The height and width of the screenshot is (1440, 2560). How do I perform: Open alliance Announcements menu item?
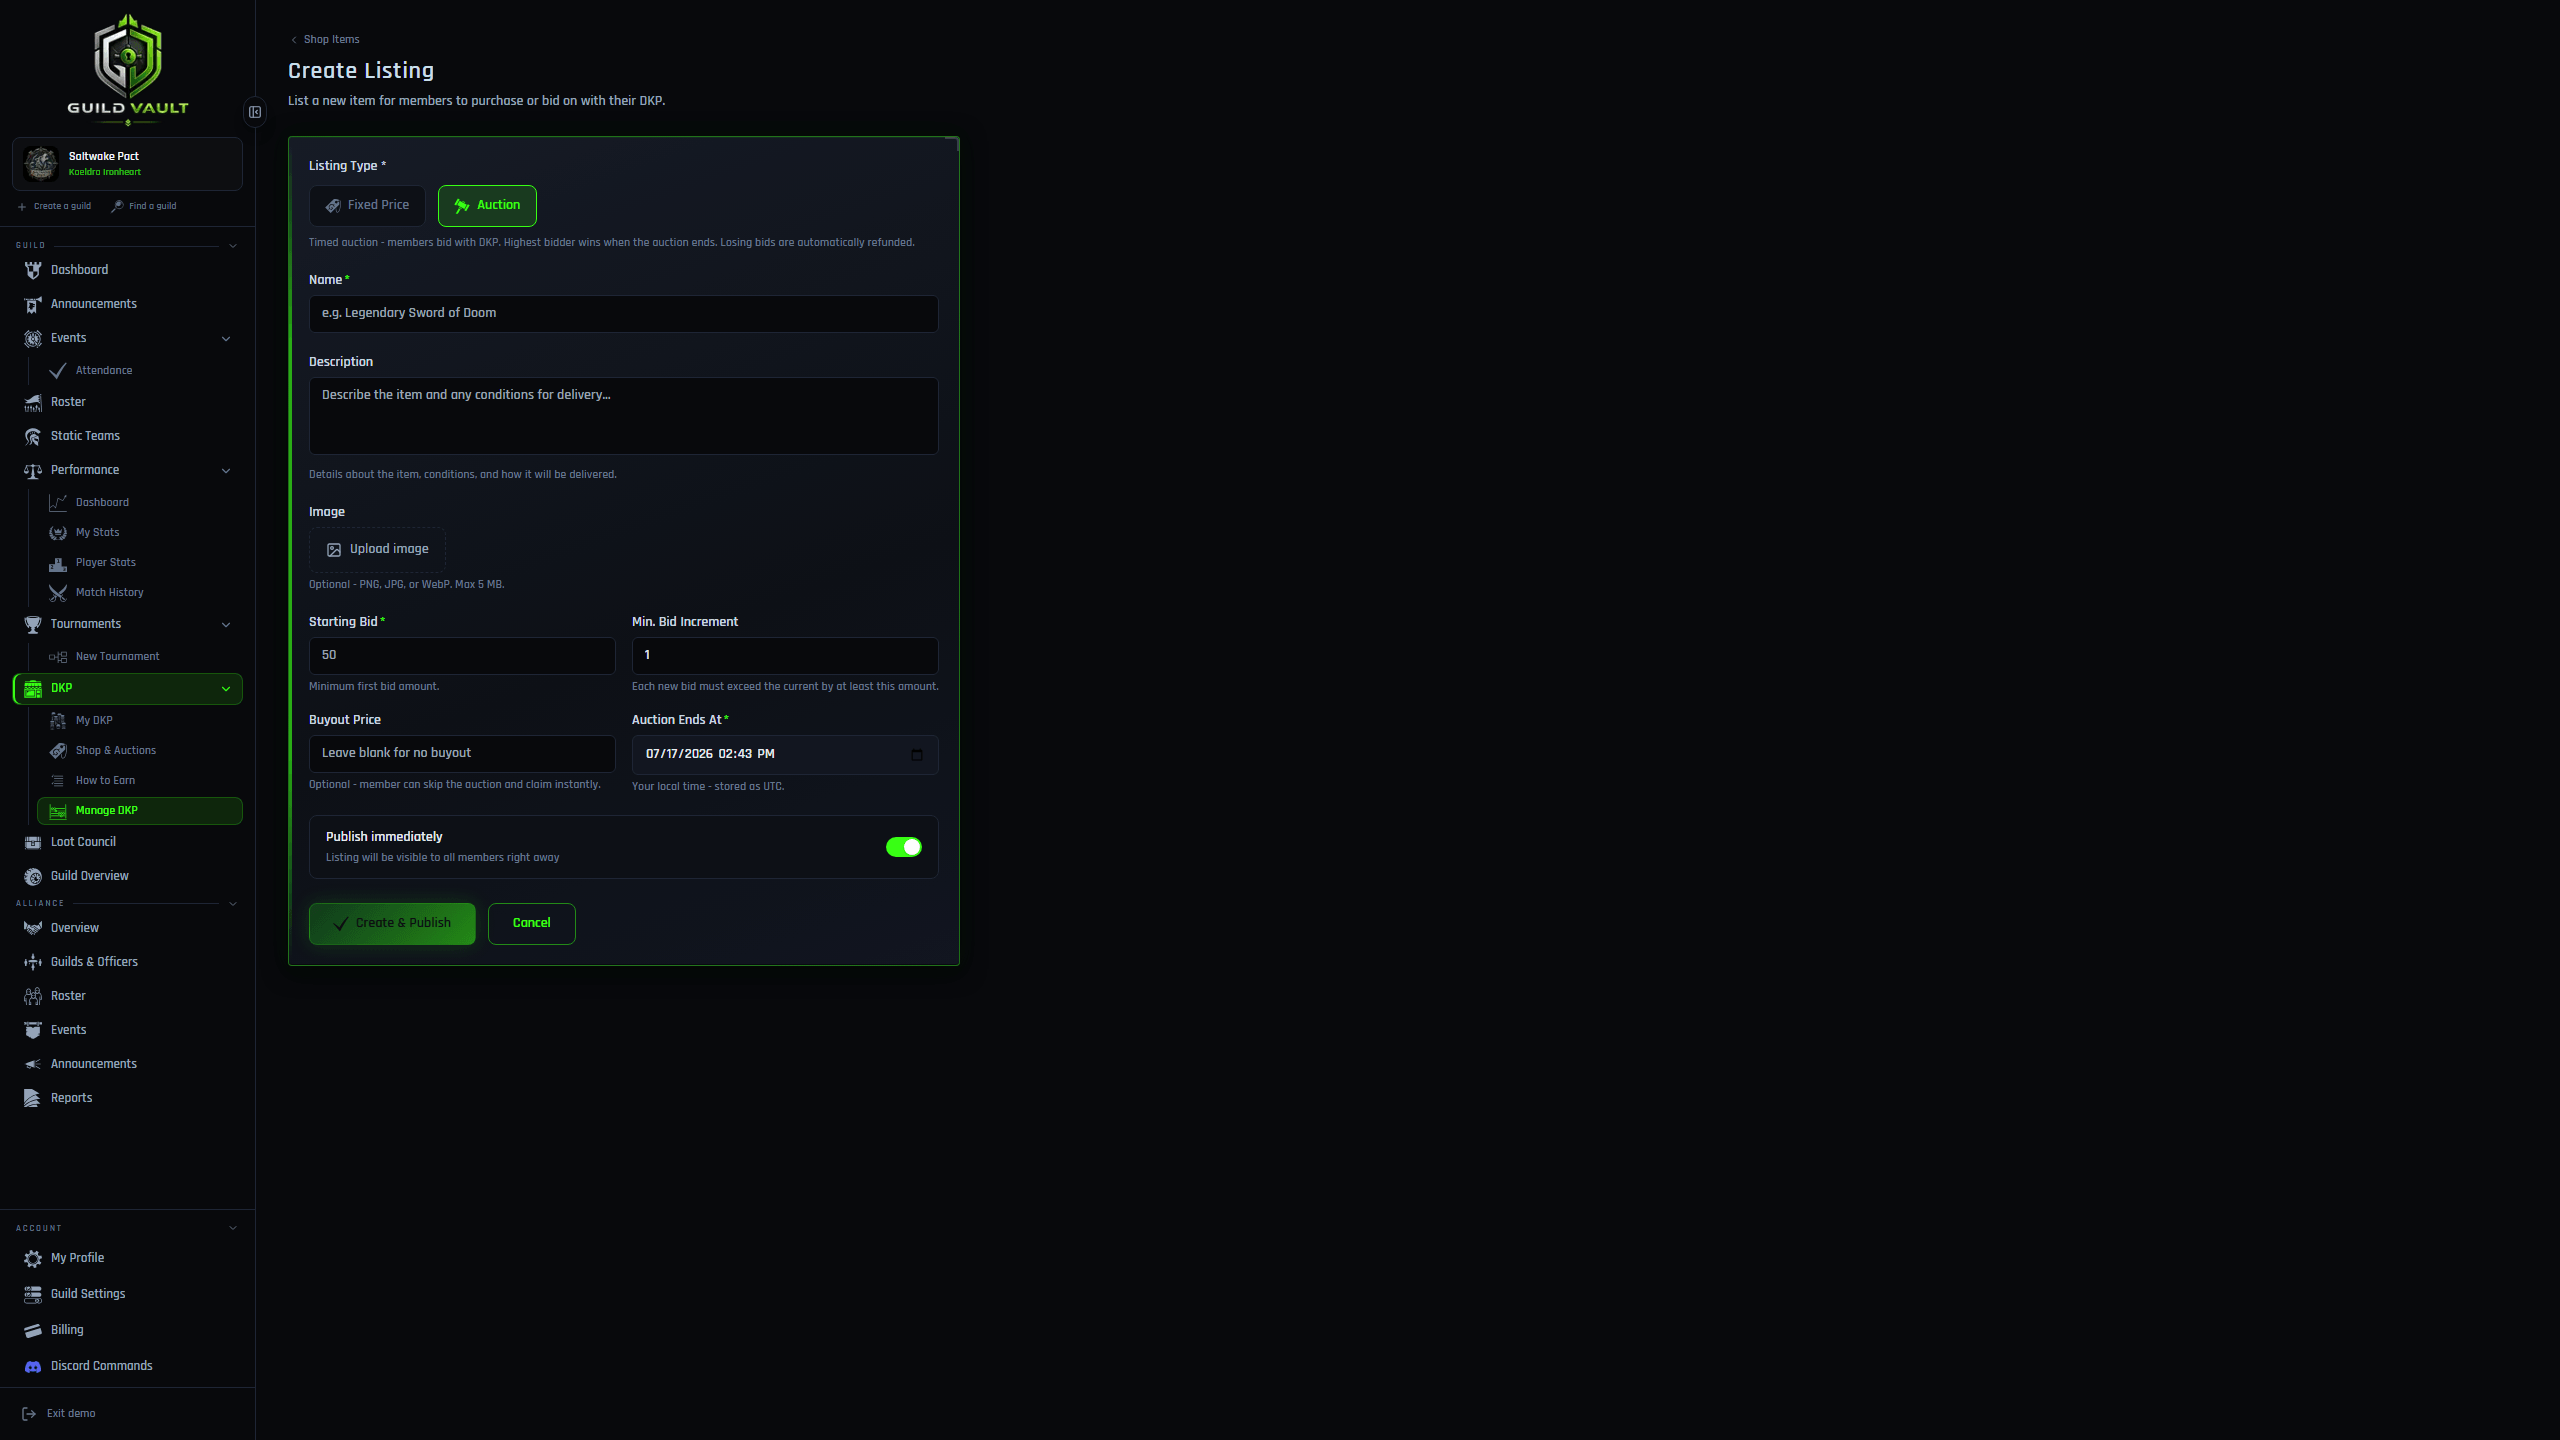click(x=128, y=1064)
